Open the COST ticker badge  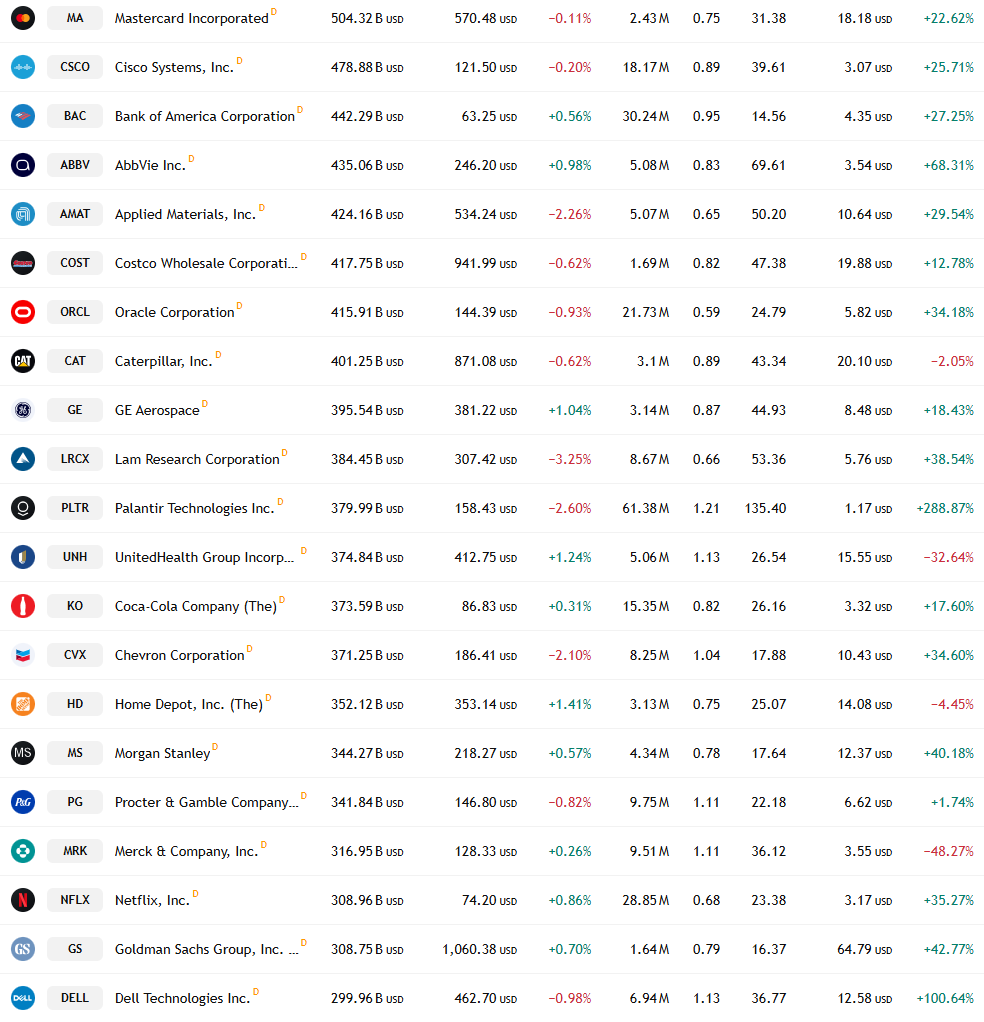pyautogui.click(x=75, y=263)
